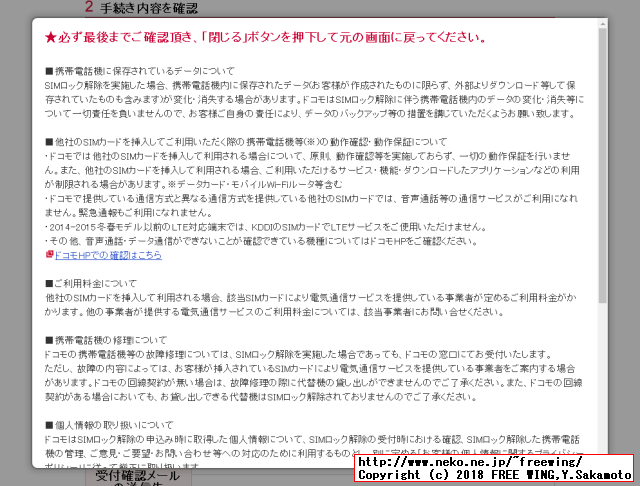Click heading ■携帯電話機の修理について
Viewport: 640px width, 486px height.
(106, 340)
